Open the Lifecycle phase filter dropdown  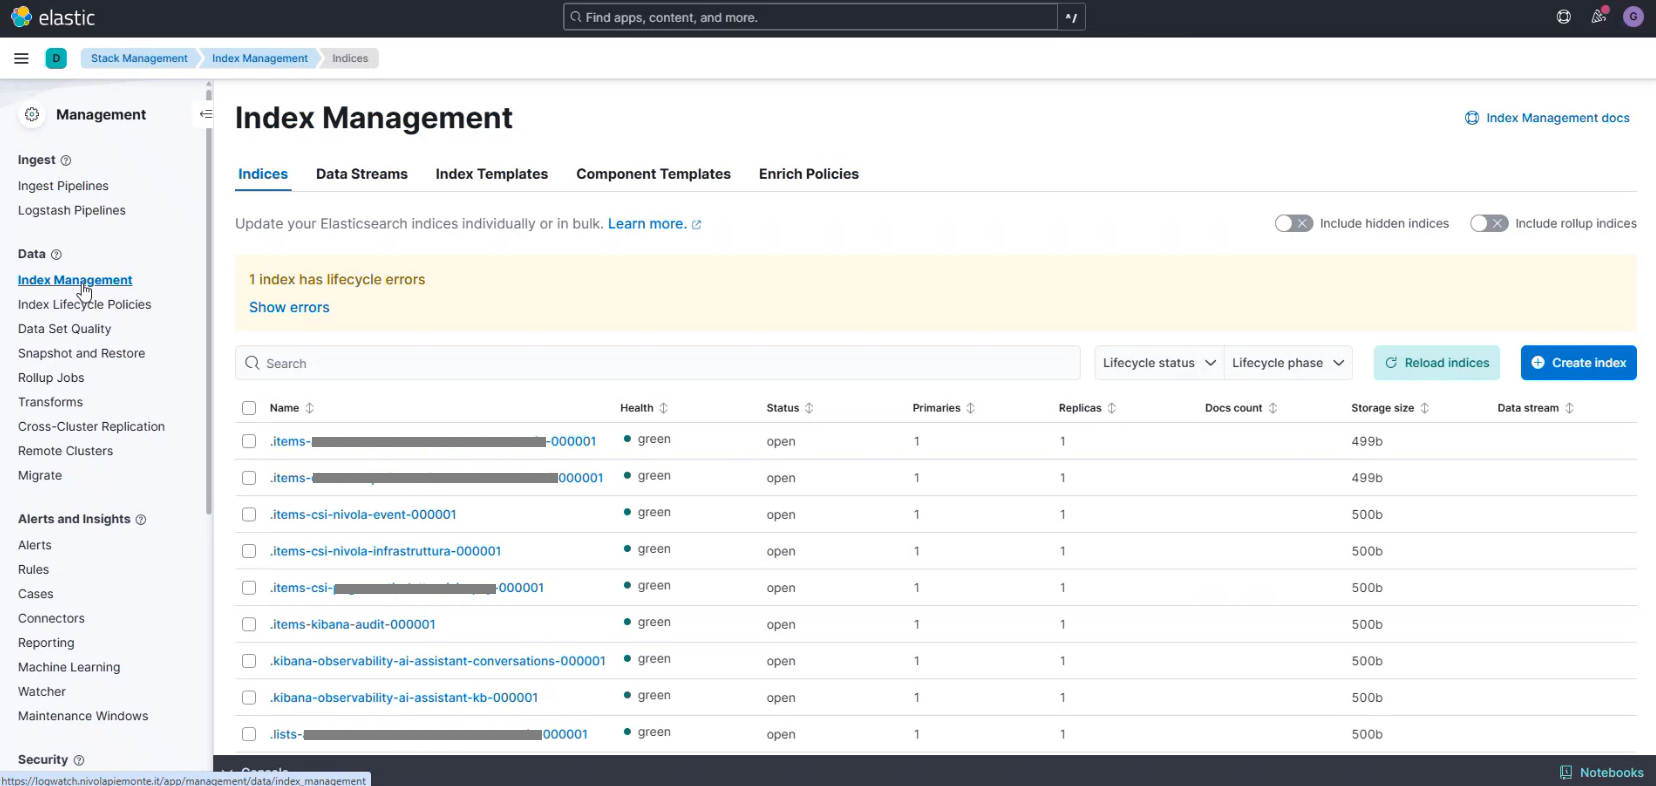pyautogui.click(x=1288, y=363)
